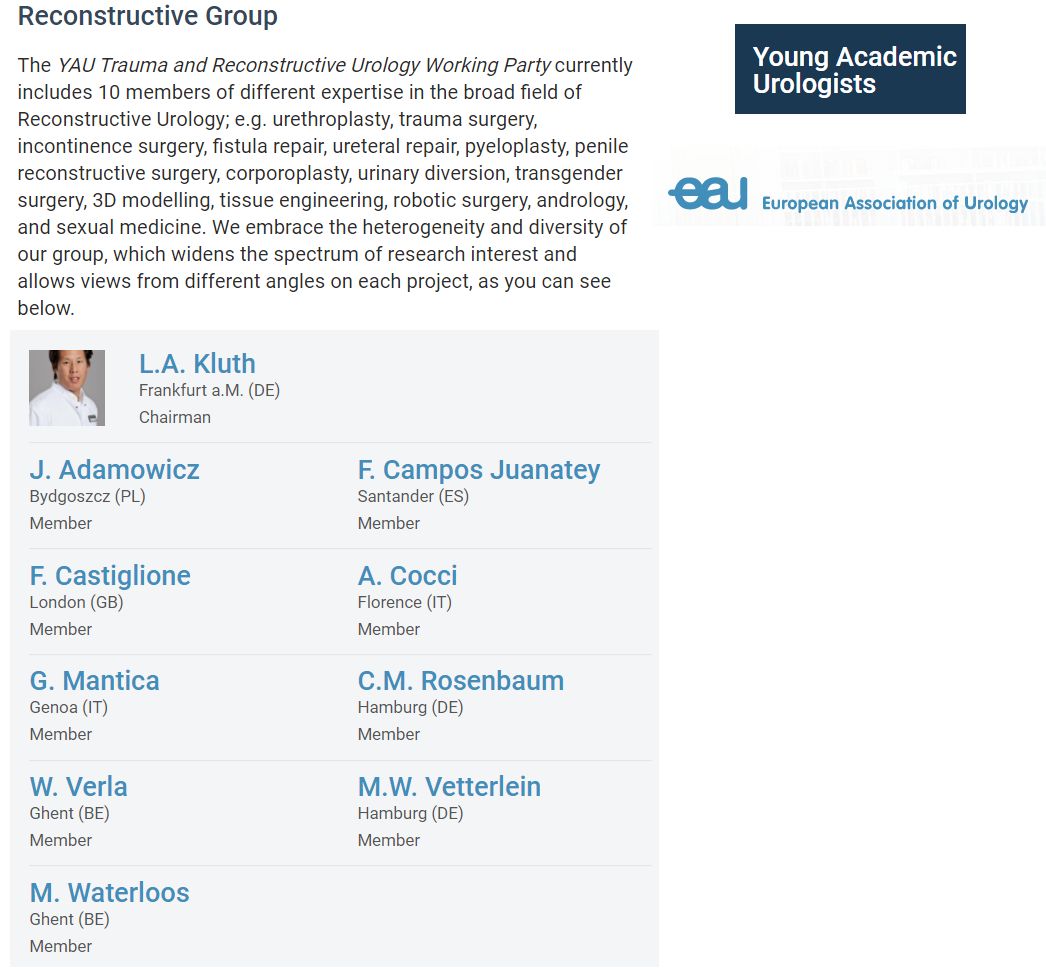1046x971 pixels.
Task: Click W. Verla member link
Action: (x=79, y=787)
